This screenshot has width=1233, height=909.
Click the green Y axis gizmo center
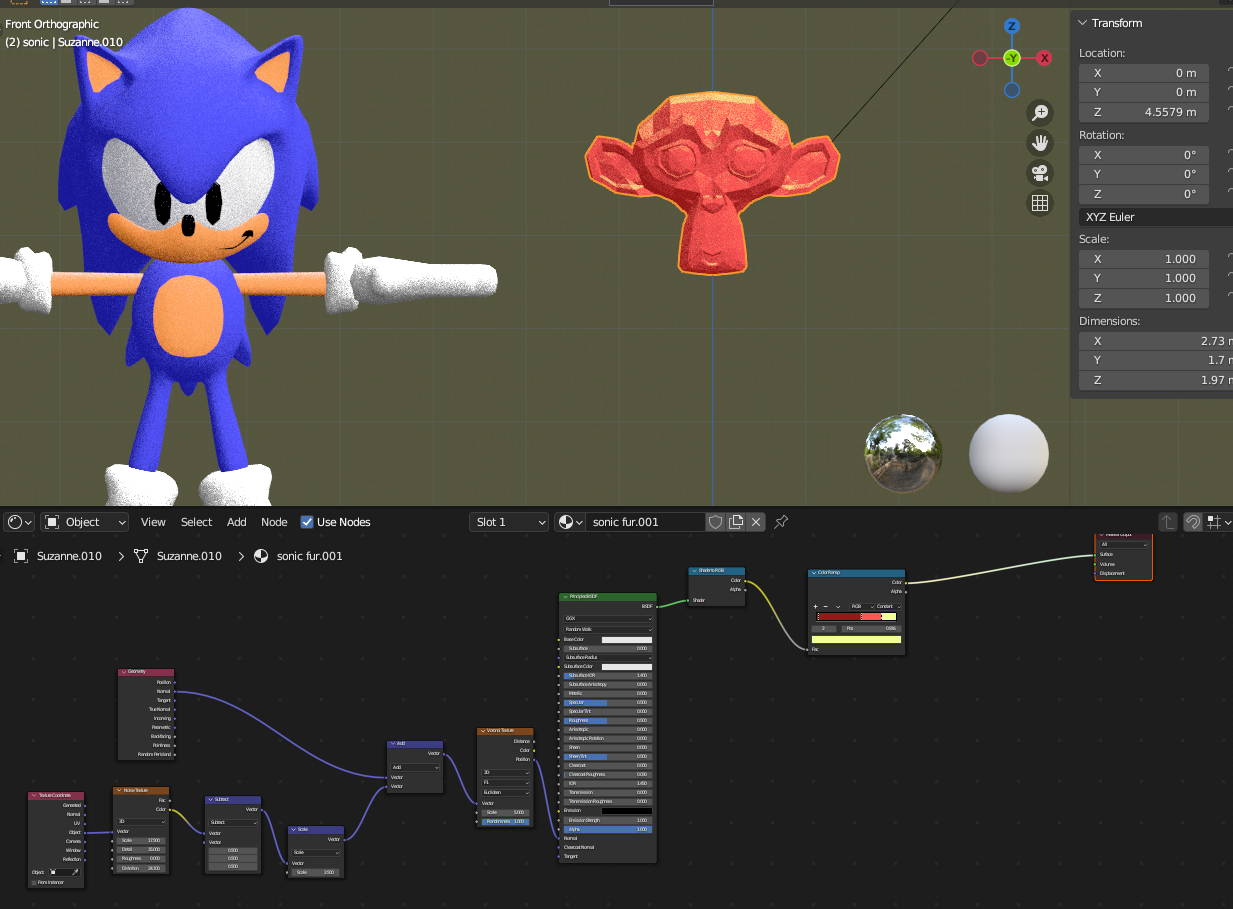1012,58
